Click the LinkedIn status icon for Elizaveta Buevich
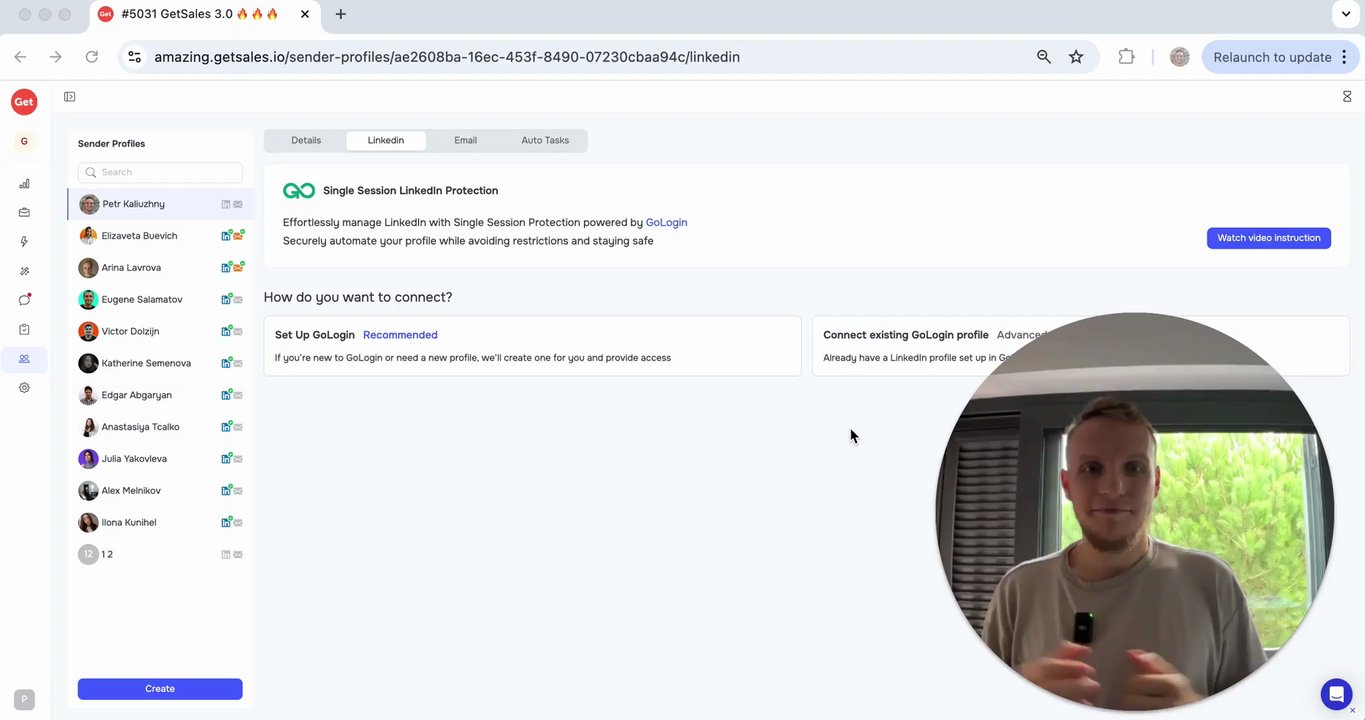The width and height of the screenshot is (1365, 720). tap(226, 236)
